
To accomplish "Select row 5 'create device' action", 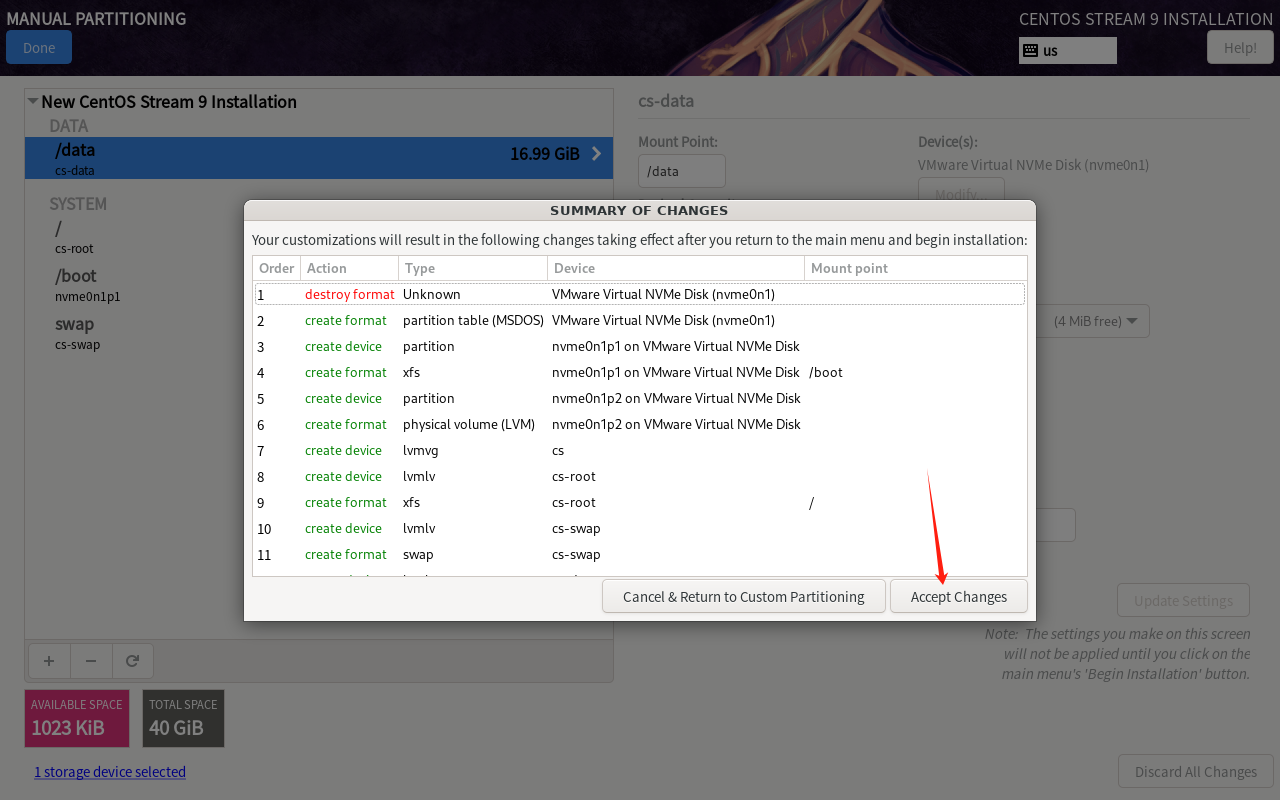I will coord(343,398).
